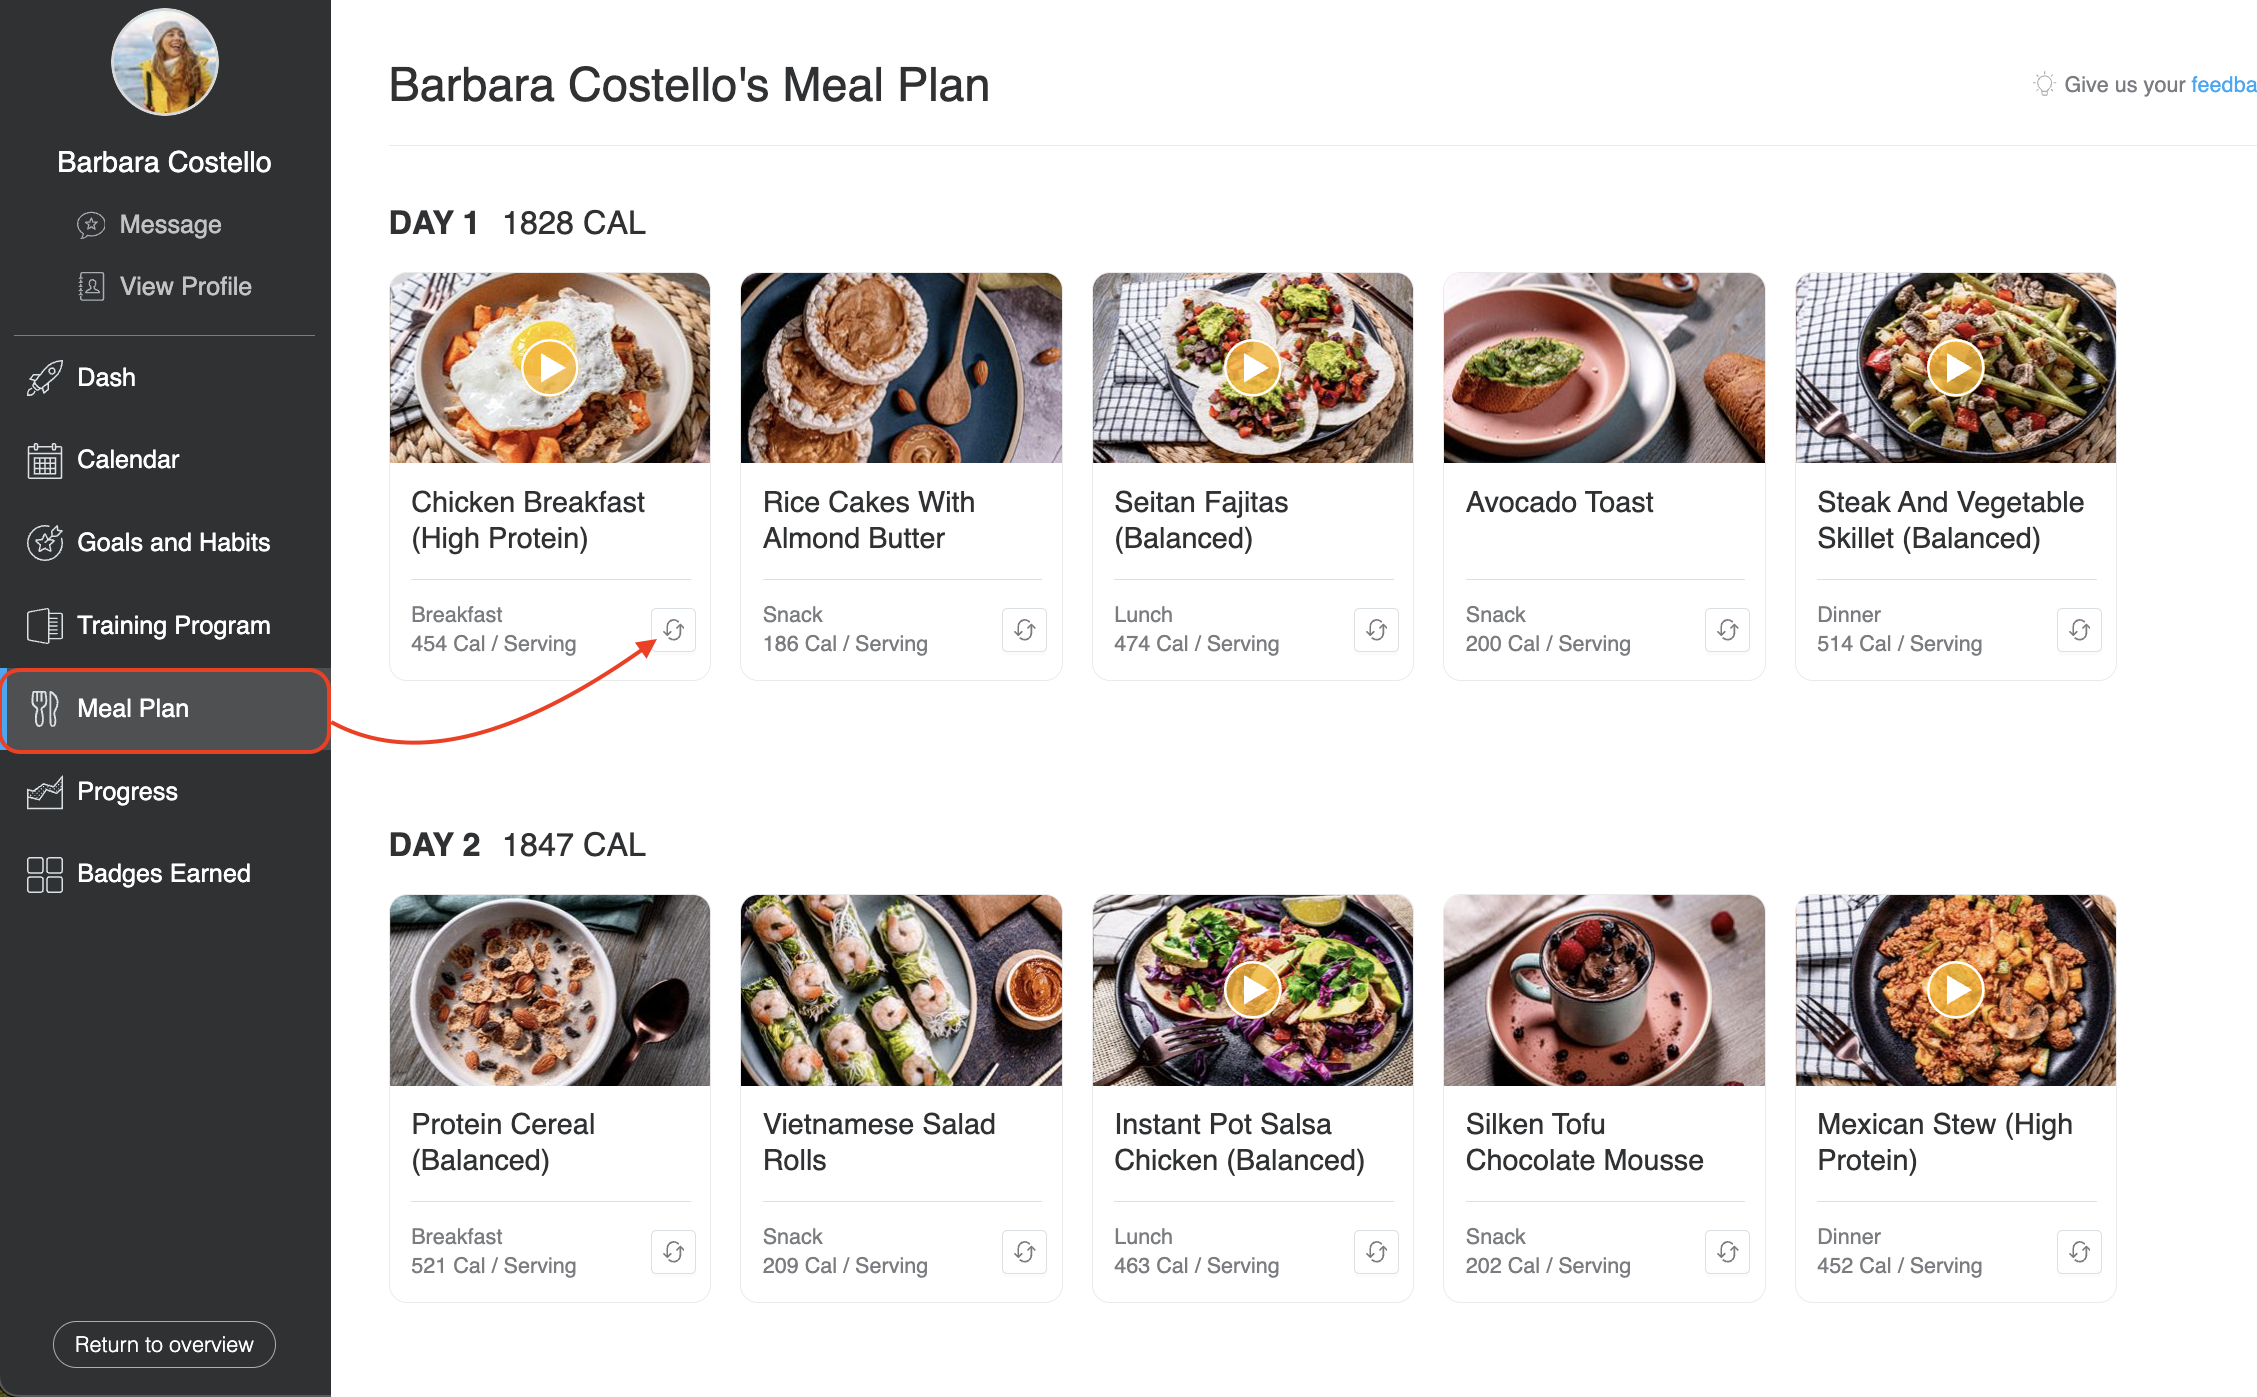Image resolution: width=2257 pixels, height=1397 pixels.
Task: Play the Seitan Fajitas video
Action: pos(1253,368)
